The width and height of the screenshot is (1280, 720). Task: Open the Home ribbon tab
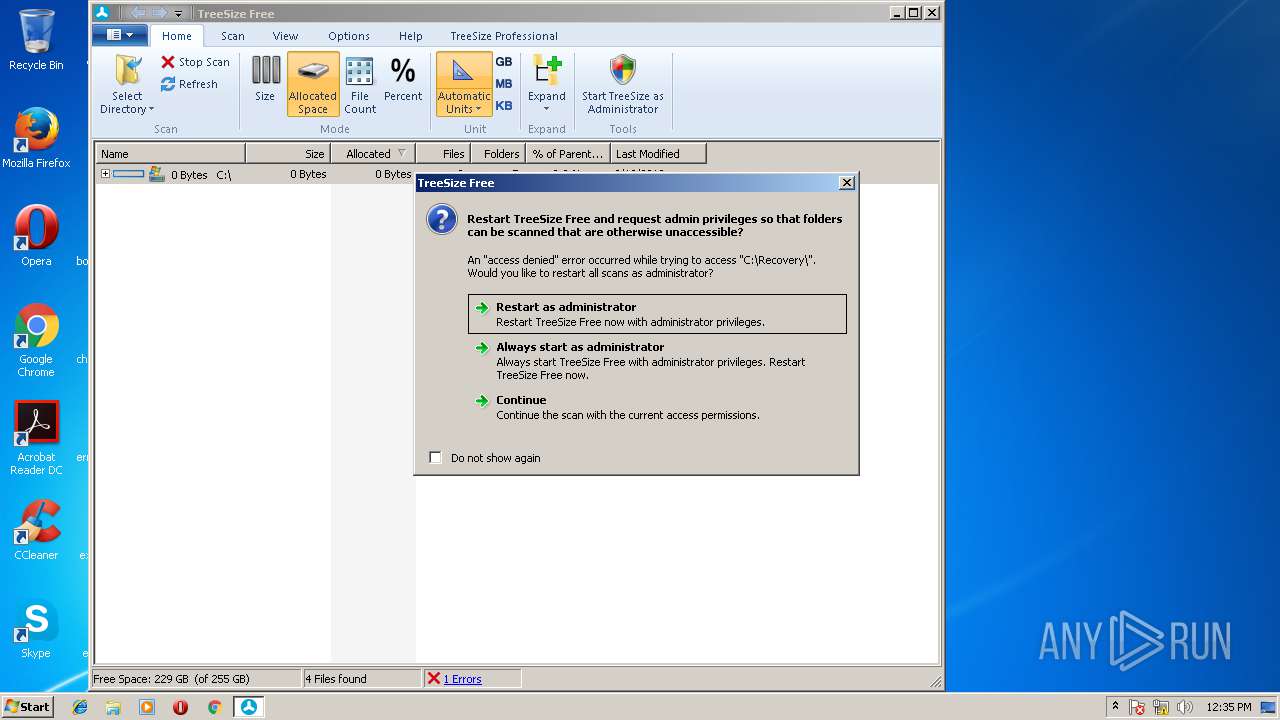(177, 36)
